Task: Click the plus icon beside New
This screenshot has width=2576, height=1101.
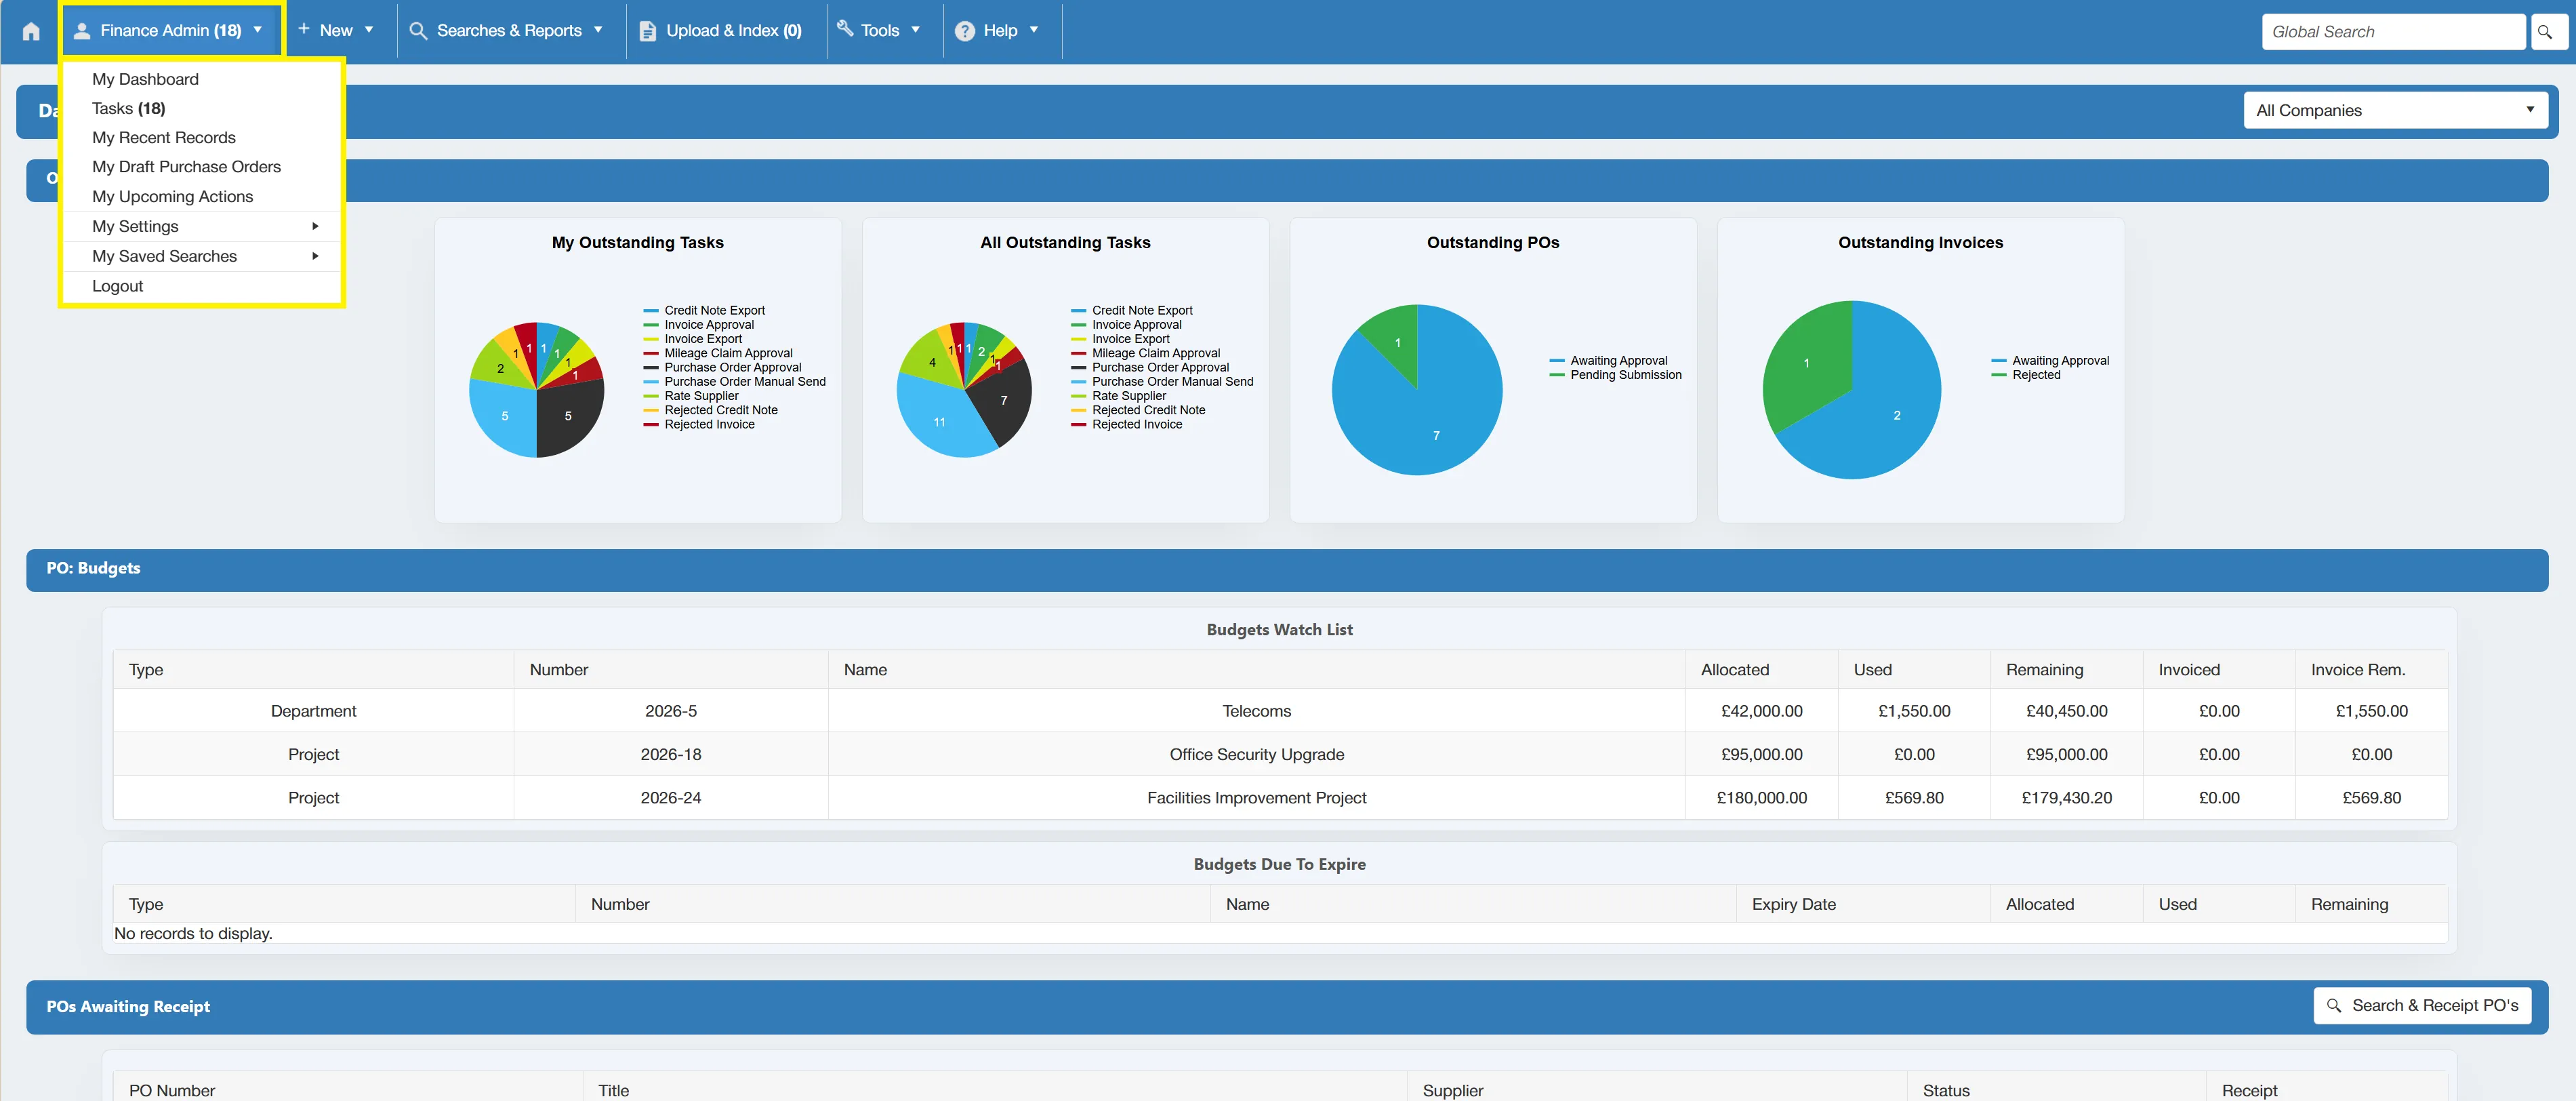Action: tap(304, 29)
